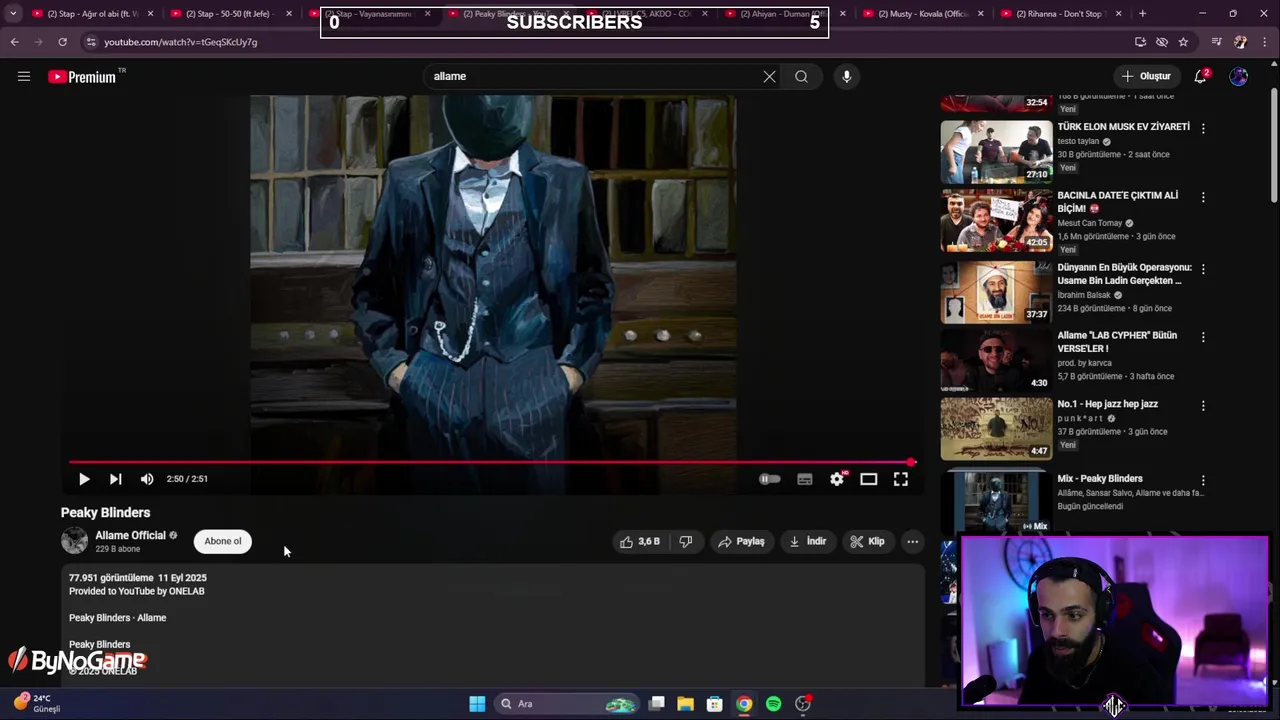Click the tesla taylan channel name
Screen dimensions: 1280x720
[x=1078, y=142]
